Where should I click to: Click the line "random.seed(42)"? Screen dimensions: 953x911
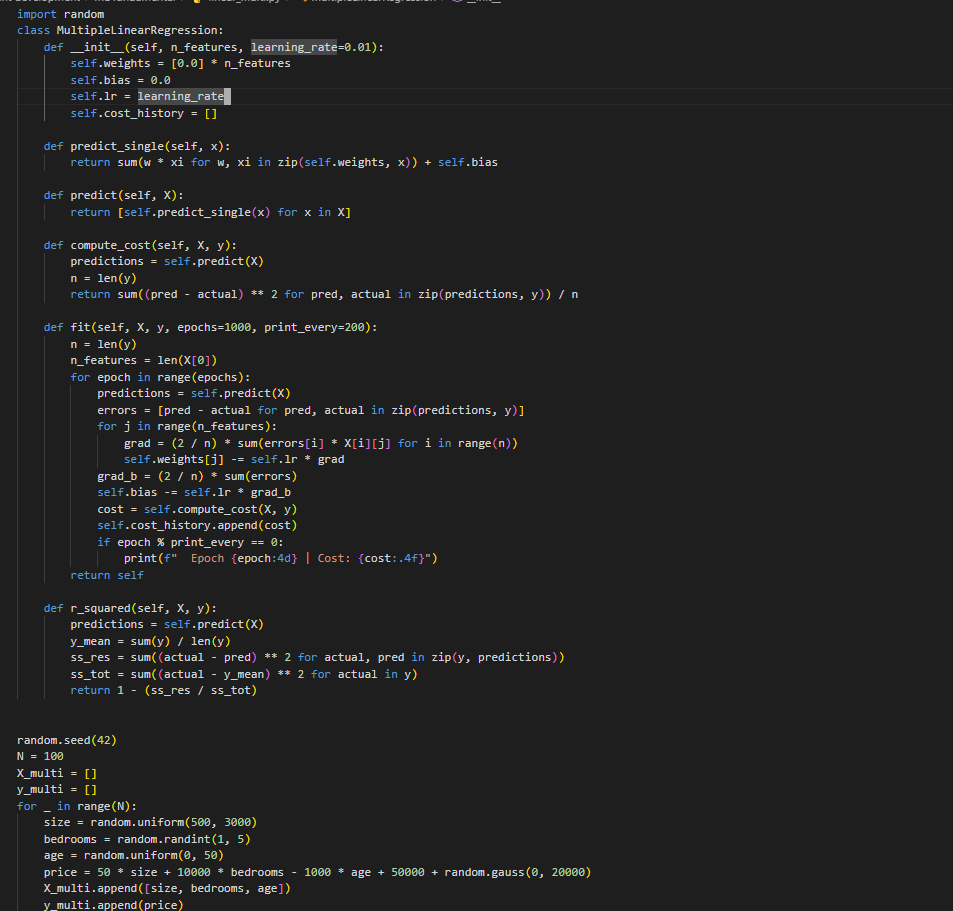(67, 740)
